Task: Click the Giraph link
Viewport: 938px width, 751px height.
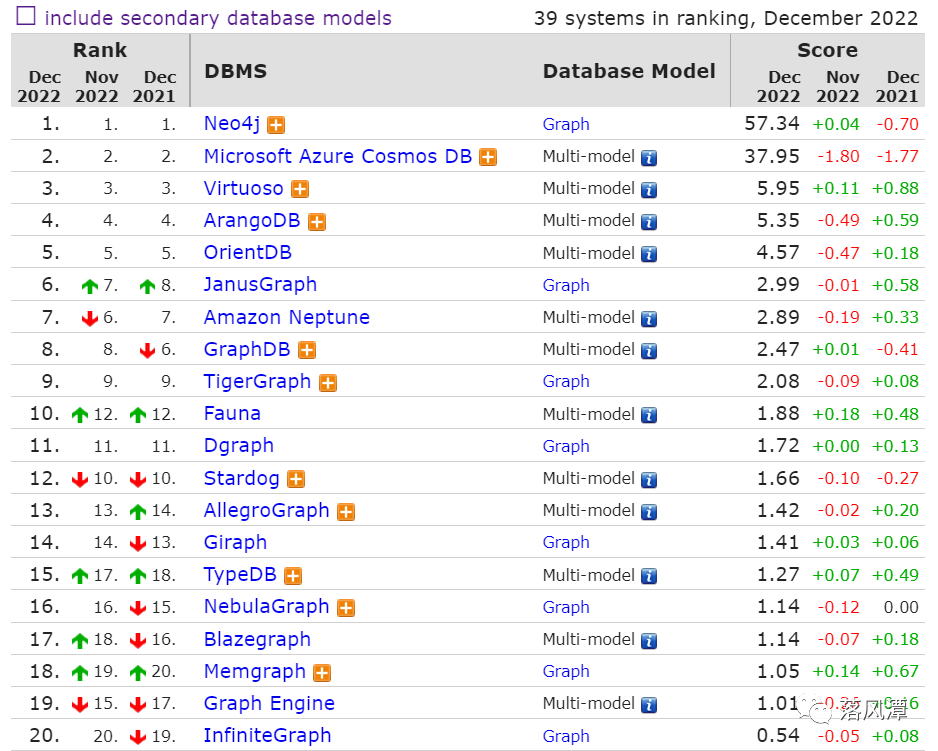Action: pos(235,543)
